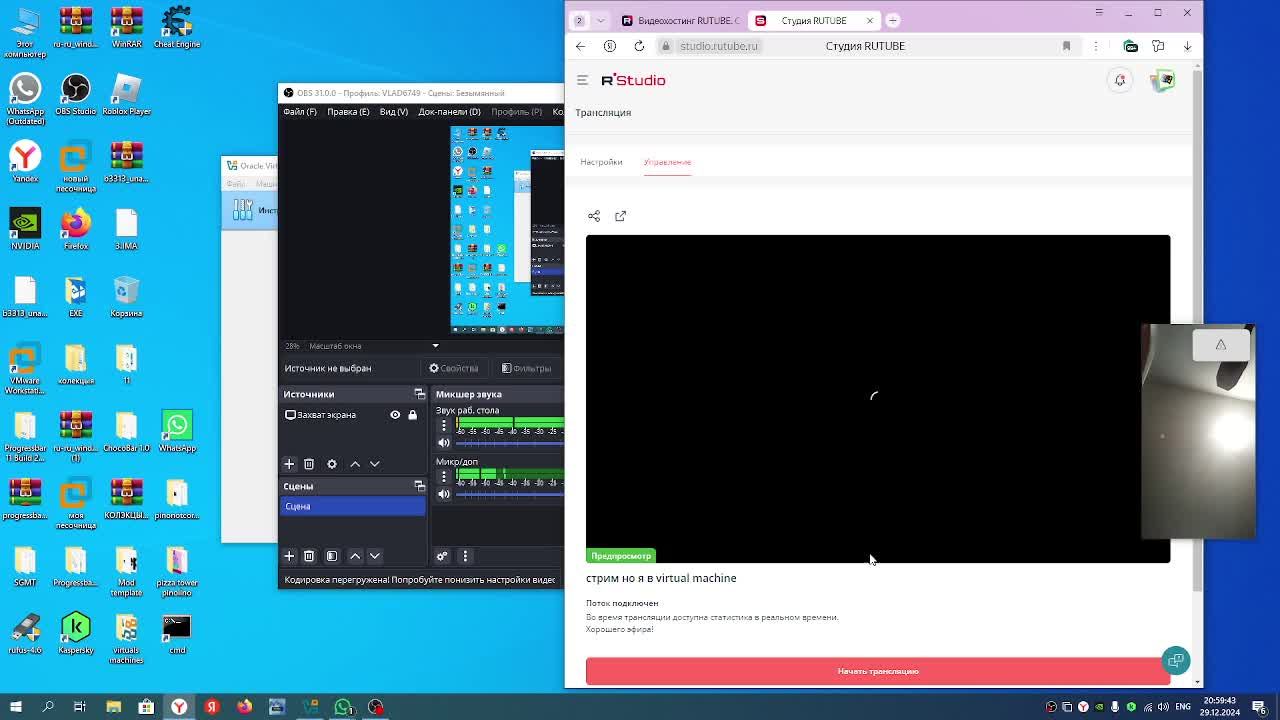Delete selected source with Sources trash icon

click(309, 464)
